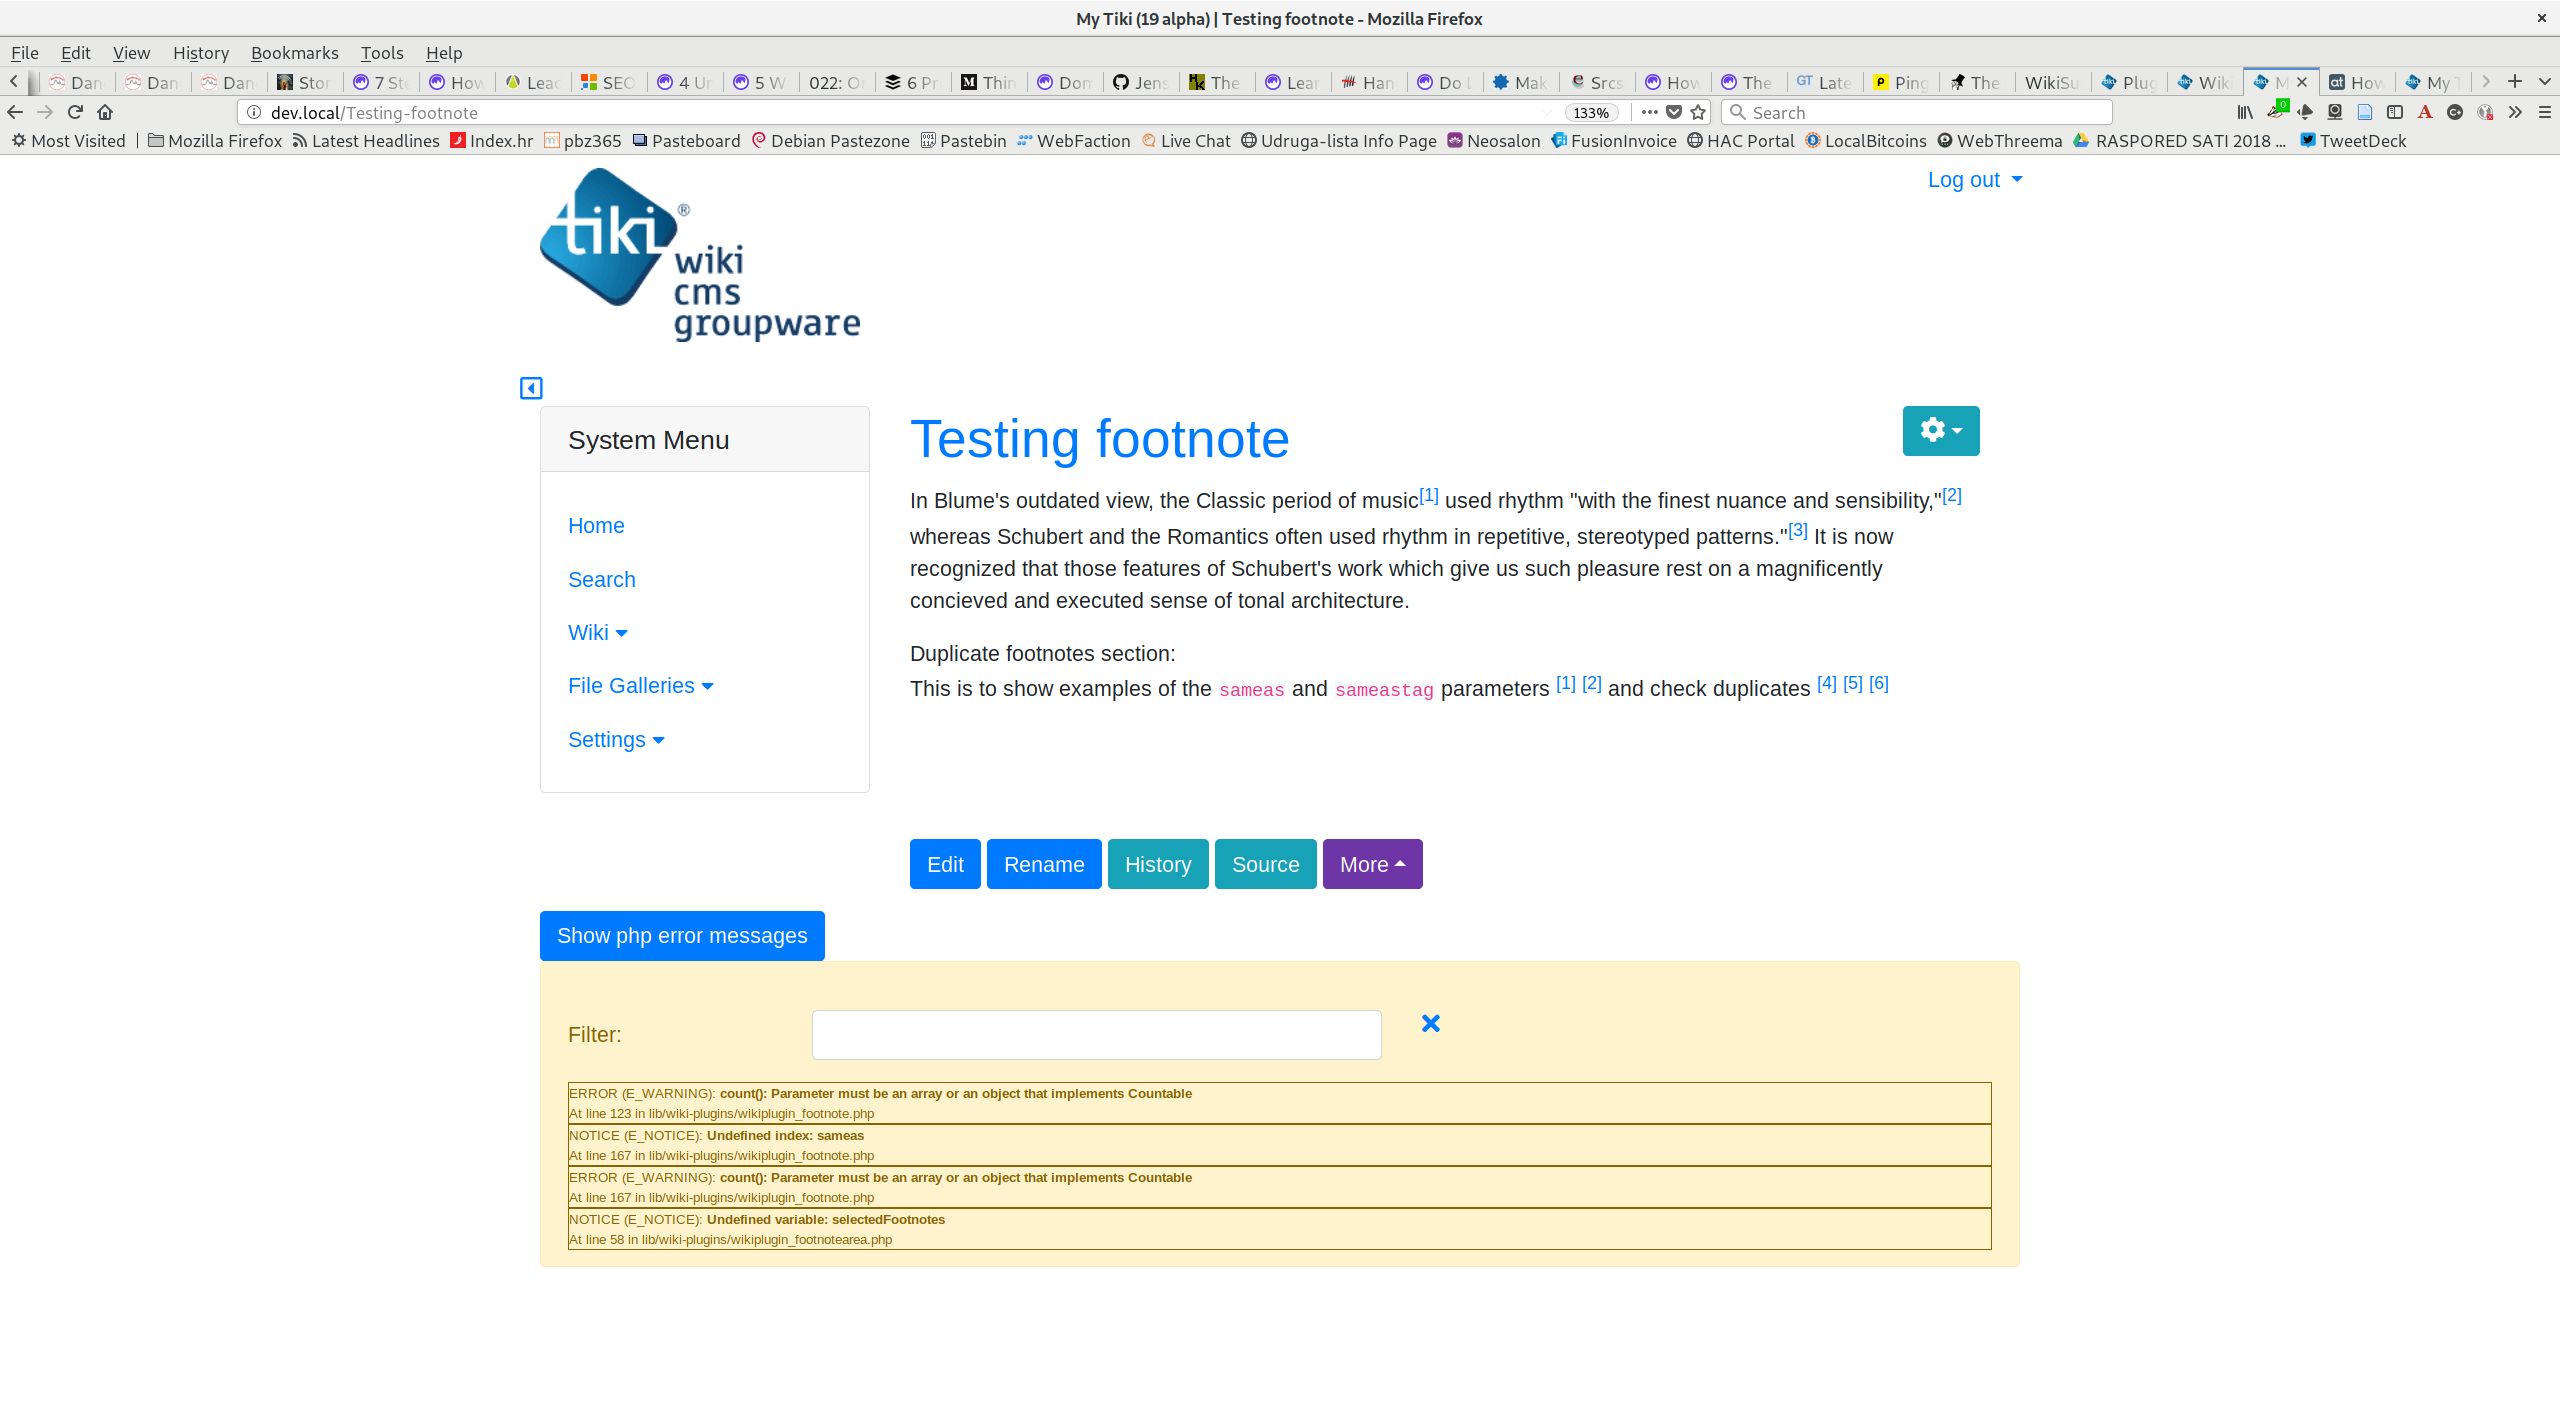Viewport: 2560px width, 1413px height.
Task: Toggle the Firefox sidebar view icon
Action: (x=2395, y=112)
